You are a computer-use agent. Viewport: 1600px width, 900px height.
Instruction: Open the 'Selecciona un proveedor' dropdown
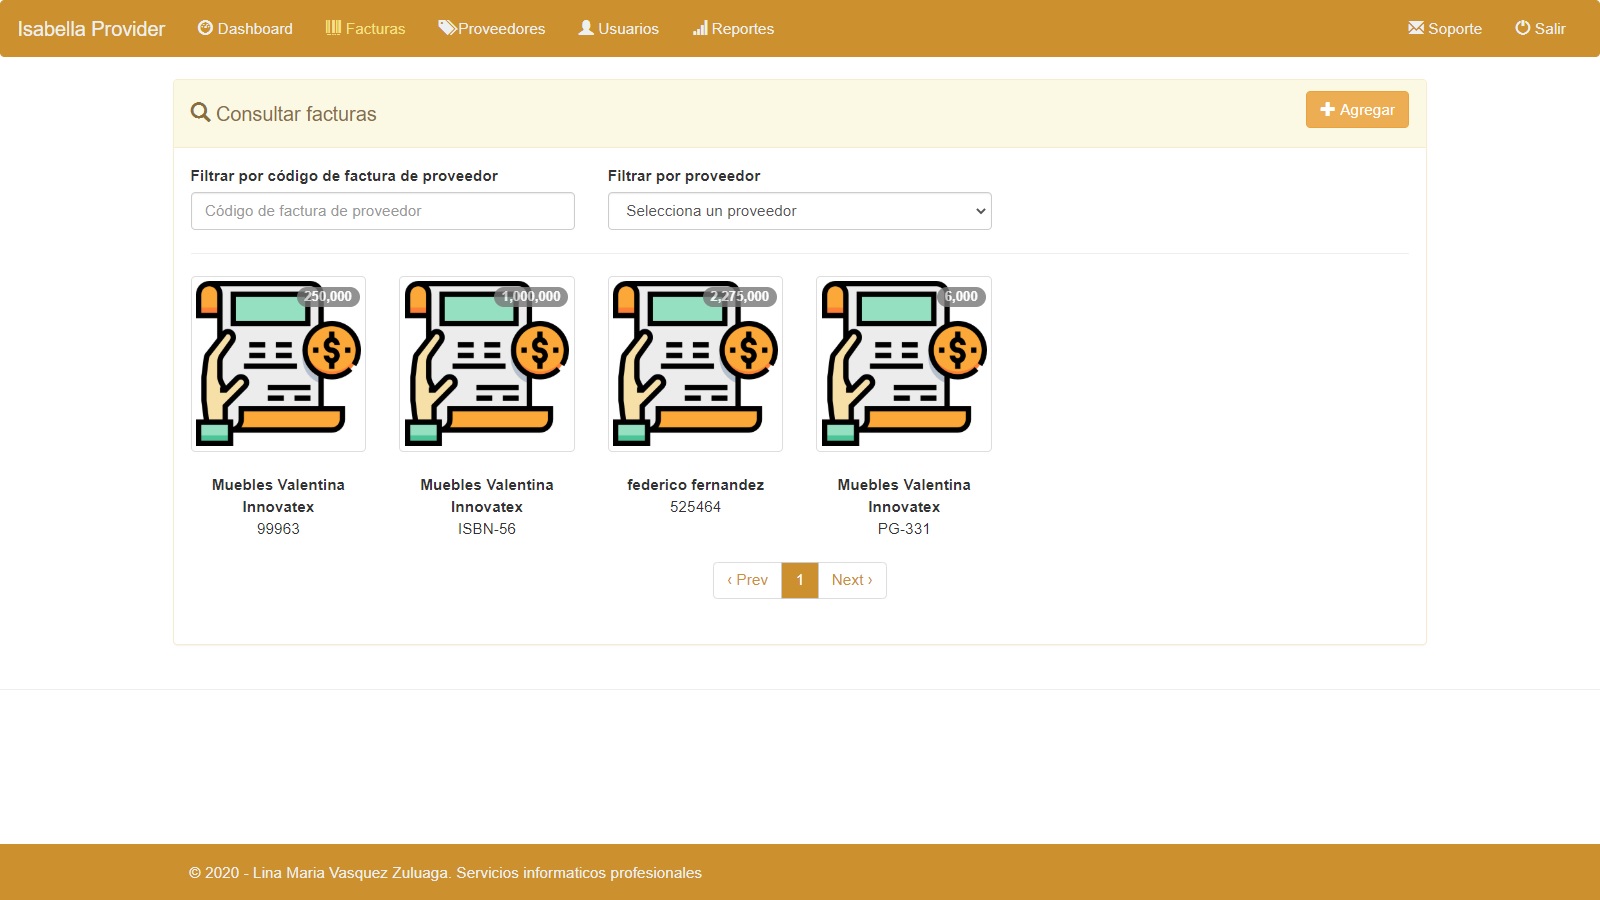[799, 211]
